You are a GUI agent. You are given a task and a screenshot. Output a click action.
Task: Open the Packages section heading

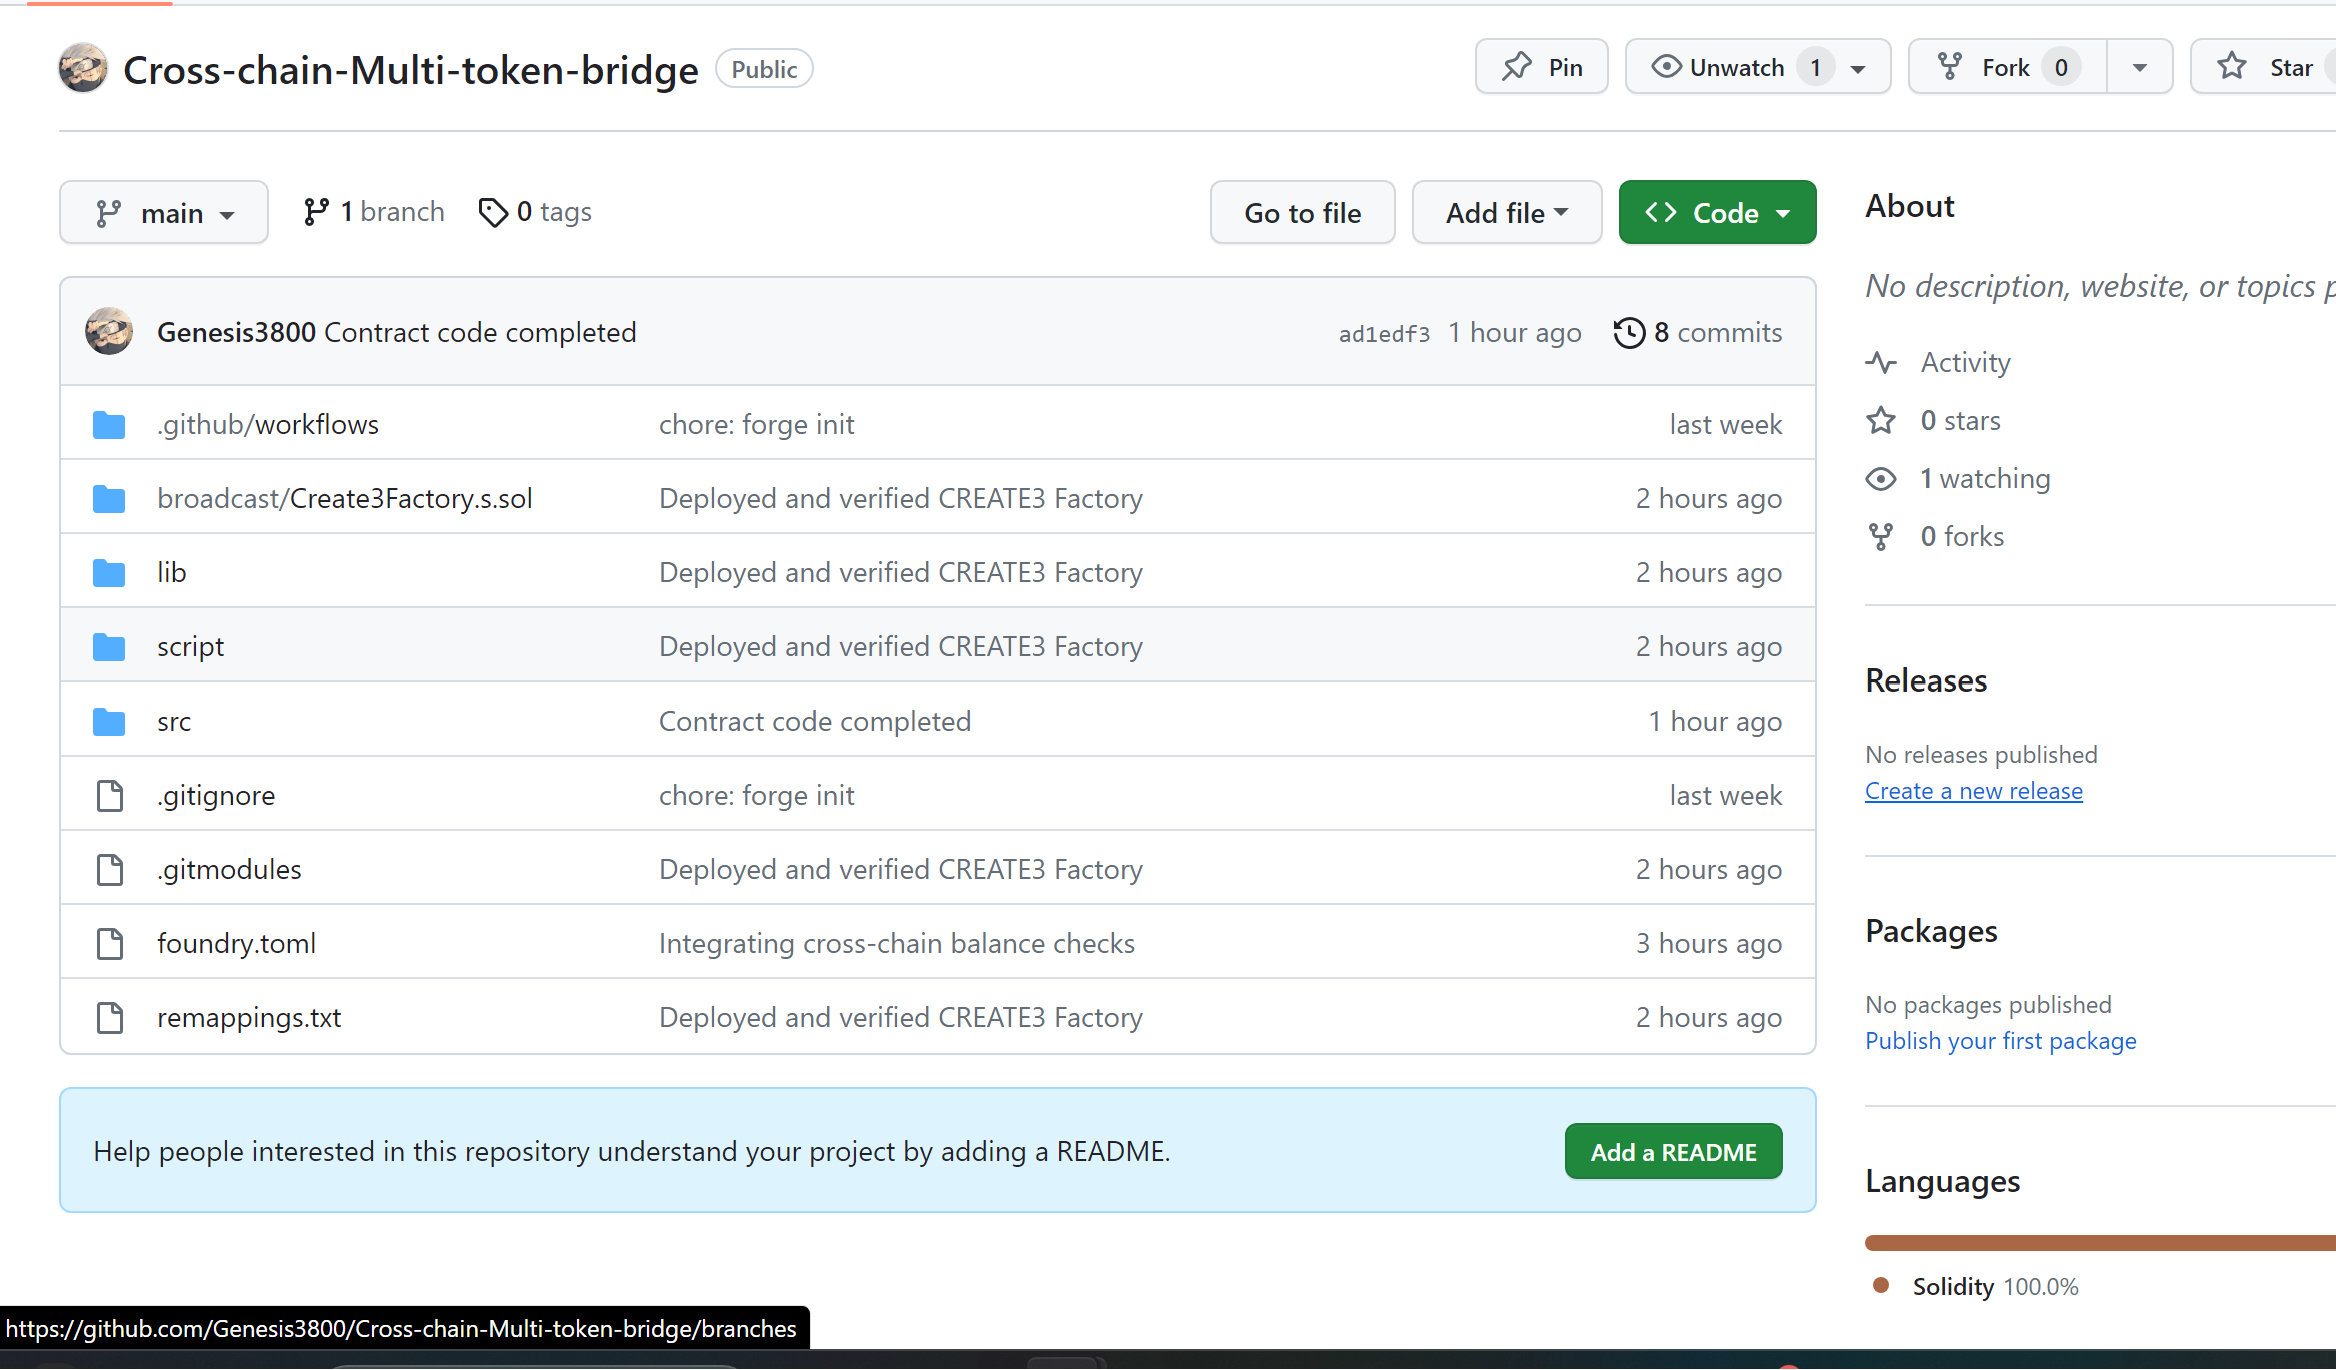pyautogui.click(x=1931, y=931)
